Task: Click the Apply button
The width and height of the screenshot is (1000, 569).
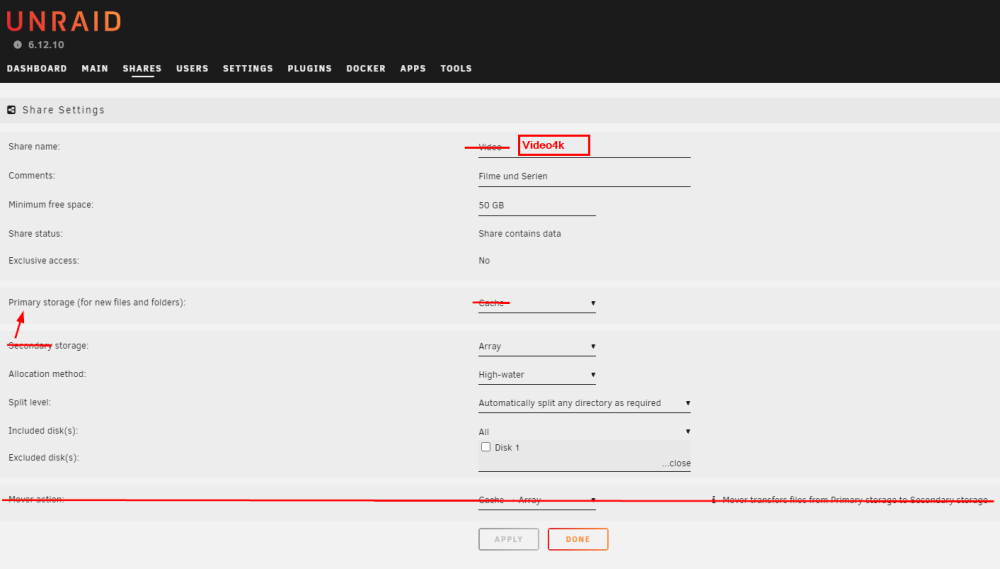Action: tap(509, 539)
